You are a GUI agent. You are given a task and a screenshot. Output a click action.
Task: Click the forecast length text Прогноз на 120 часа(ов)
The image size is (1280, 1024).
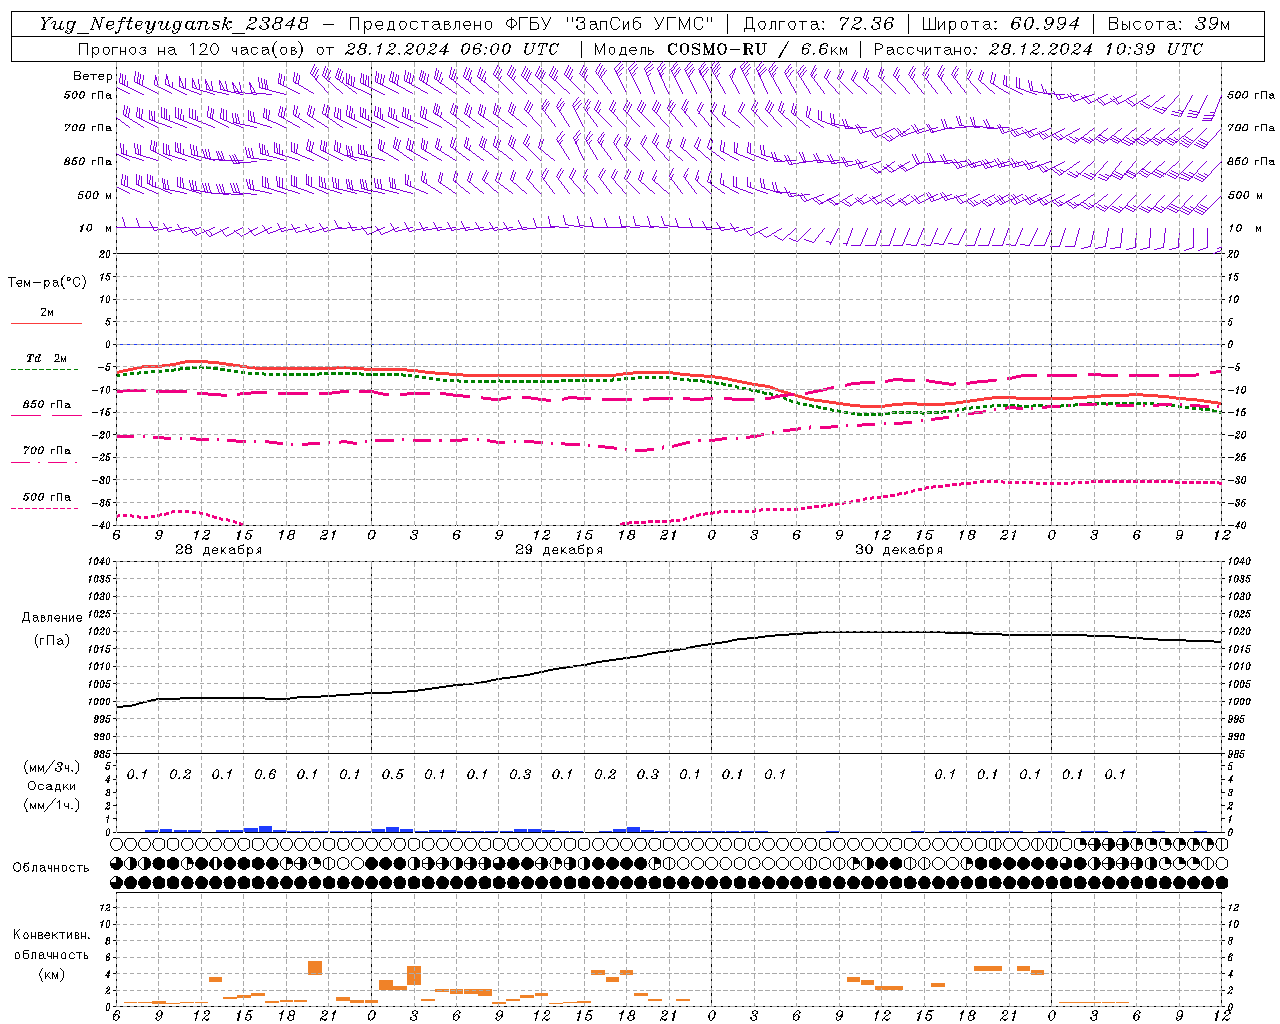192,49
